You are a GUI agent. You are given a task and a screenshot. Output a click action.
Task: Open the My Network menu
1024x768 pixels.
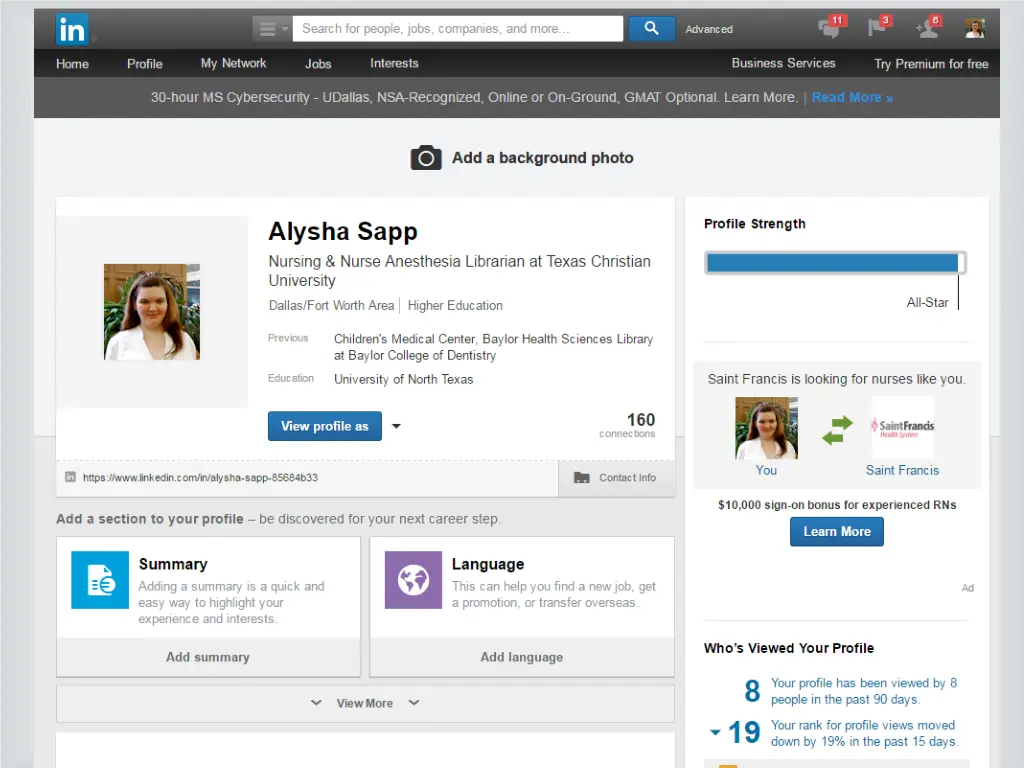pyautogui.click(x=233, y=63)
